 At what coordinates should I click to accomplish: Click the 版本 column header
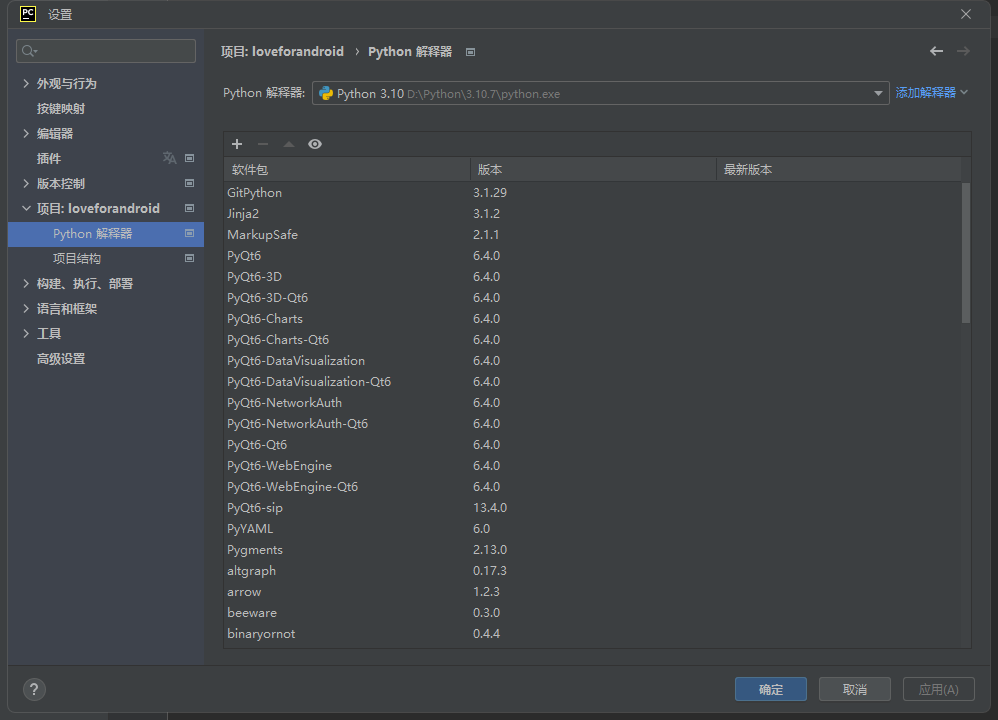click(x=593, y=169)
